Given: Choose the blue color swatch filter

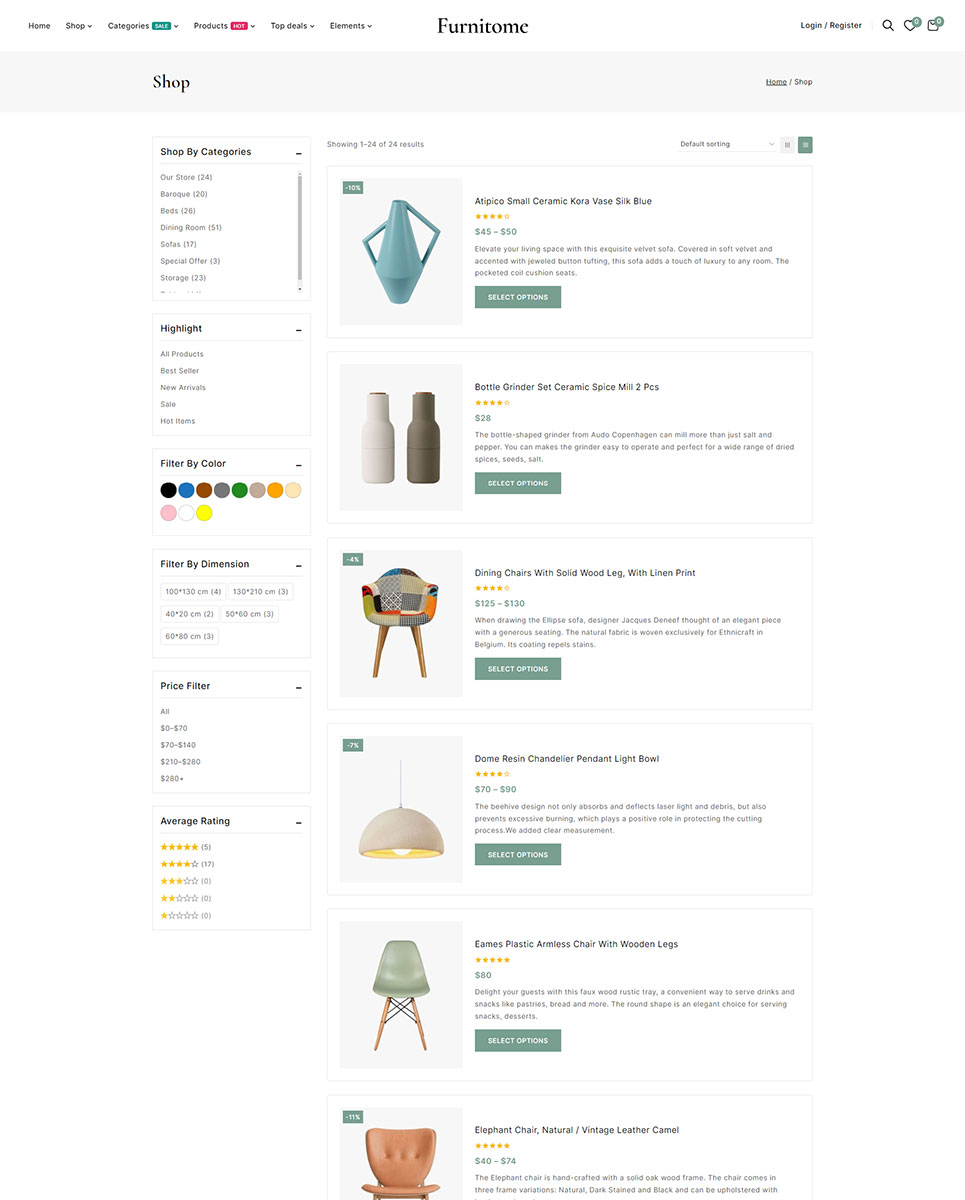Looking at the screenshot, I should (x=186, y=490).
